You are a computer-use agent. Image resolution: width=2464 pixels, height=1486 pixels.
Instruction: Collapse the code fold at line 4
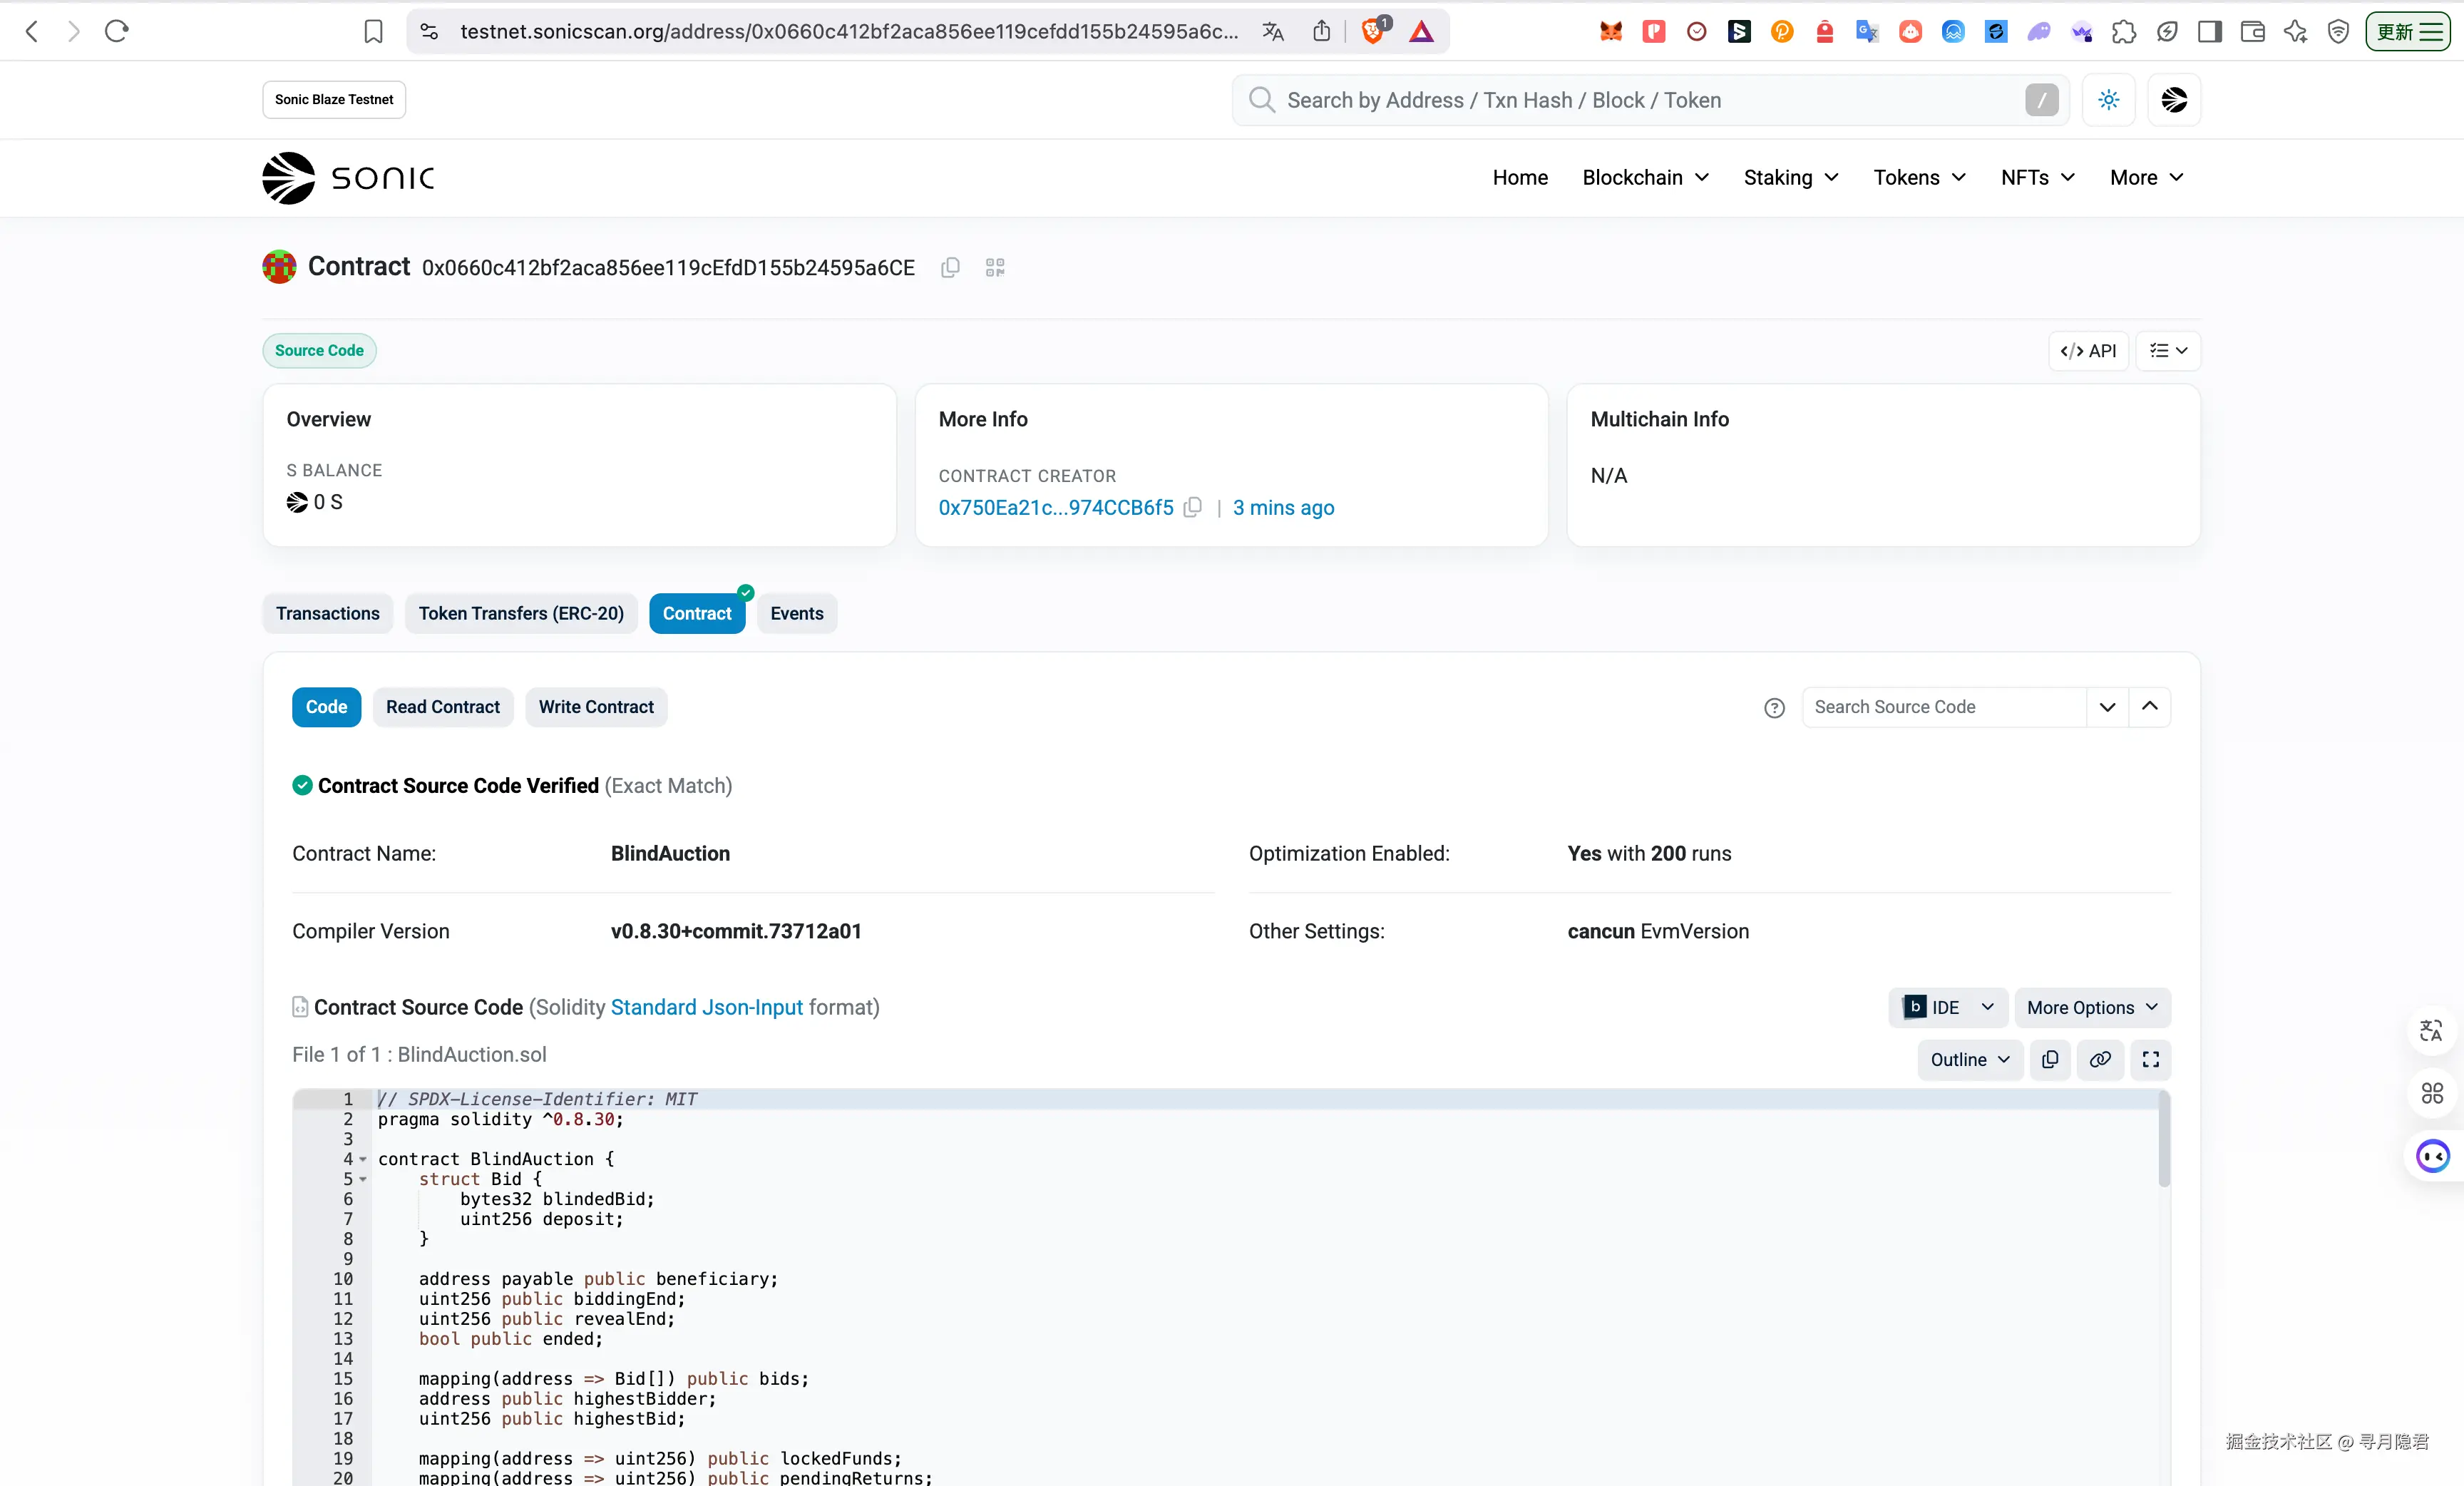tap(363, 1160)
